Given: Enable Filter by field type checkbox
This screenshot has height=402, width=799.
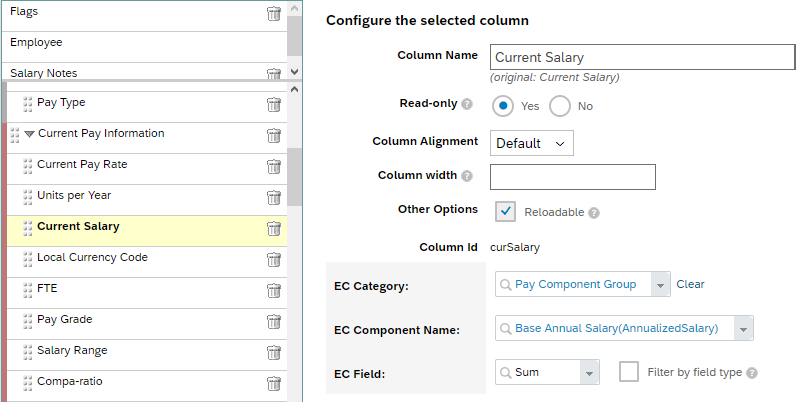Looking at the screenshot, I should 629,372.
